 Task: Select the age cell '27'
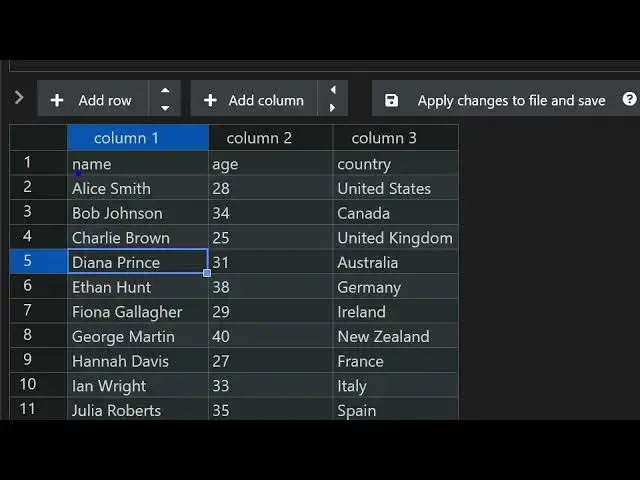coord(271,360)
